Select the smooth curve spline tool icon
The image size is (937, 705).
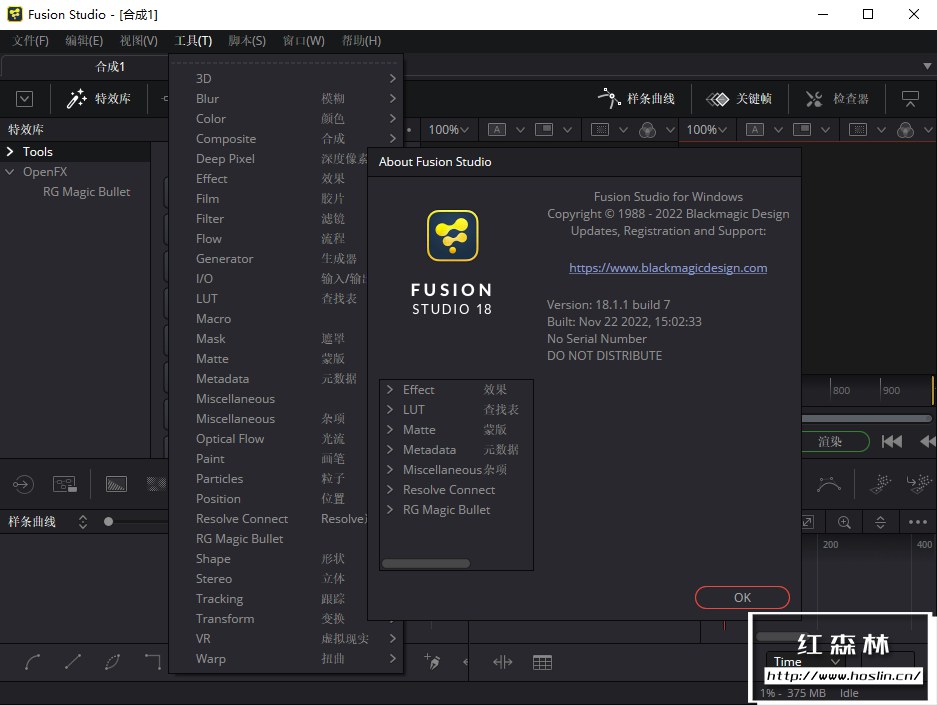(x=33, y=661)
